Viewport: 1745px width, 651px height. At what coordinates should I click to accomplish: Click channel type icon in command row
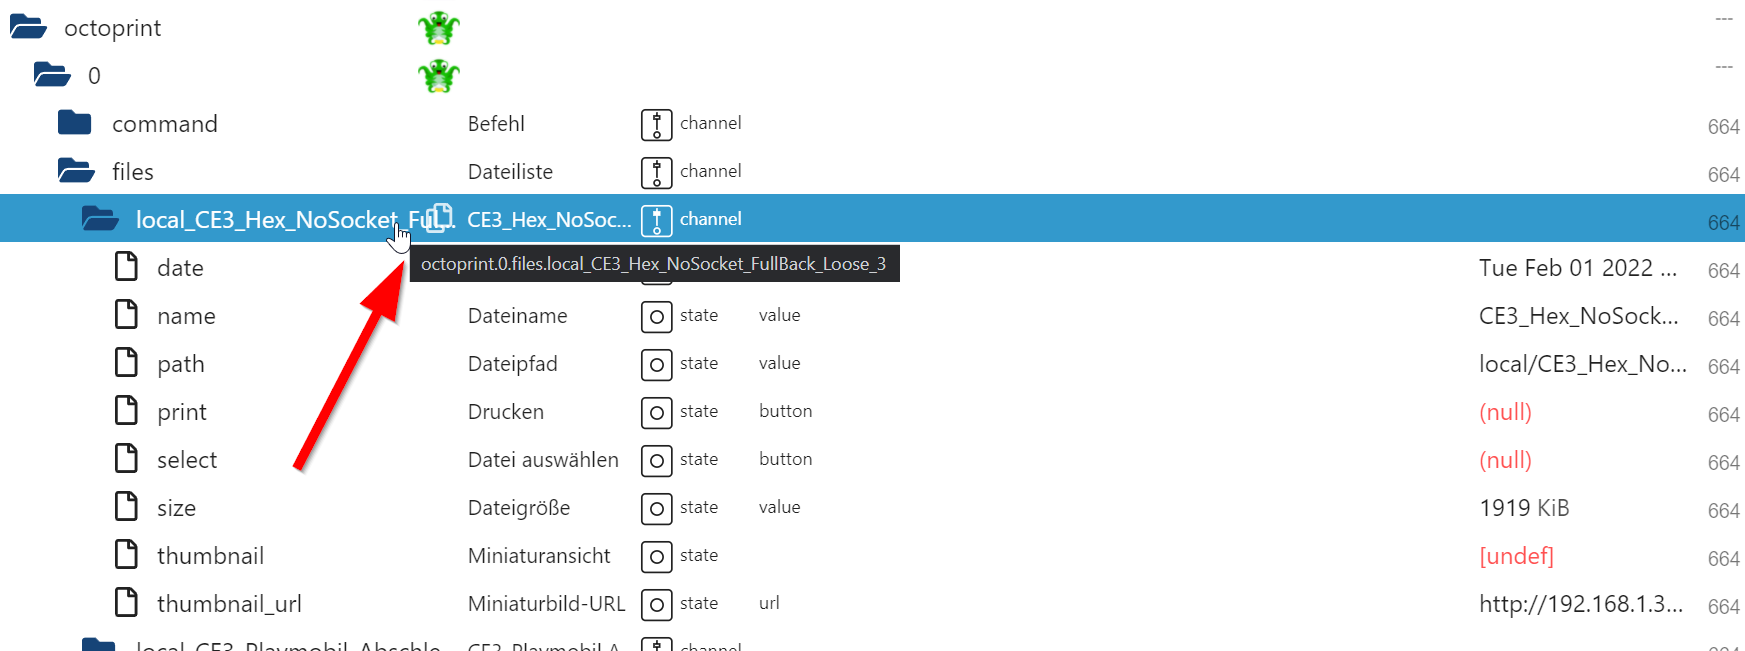656,124
